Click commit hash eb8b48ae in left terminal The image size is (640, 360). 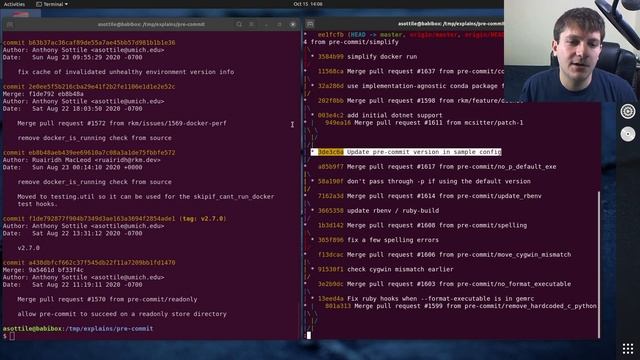click(102, 153)
